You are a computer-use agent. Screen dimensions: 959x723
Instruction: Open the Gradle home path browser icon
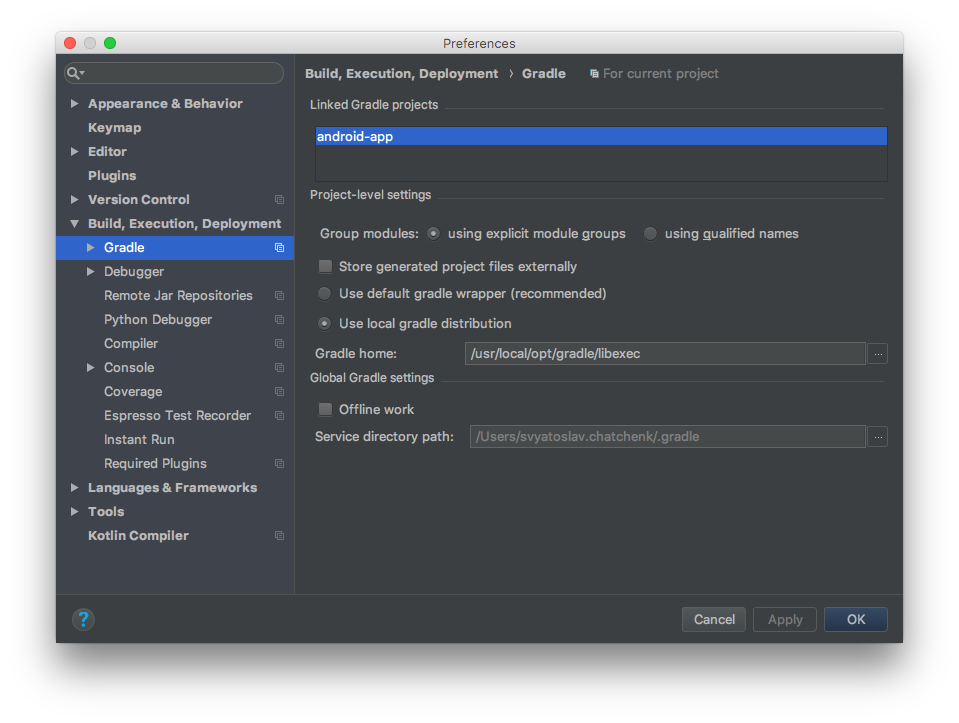point(878,353)
